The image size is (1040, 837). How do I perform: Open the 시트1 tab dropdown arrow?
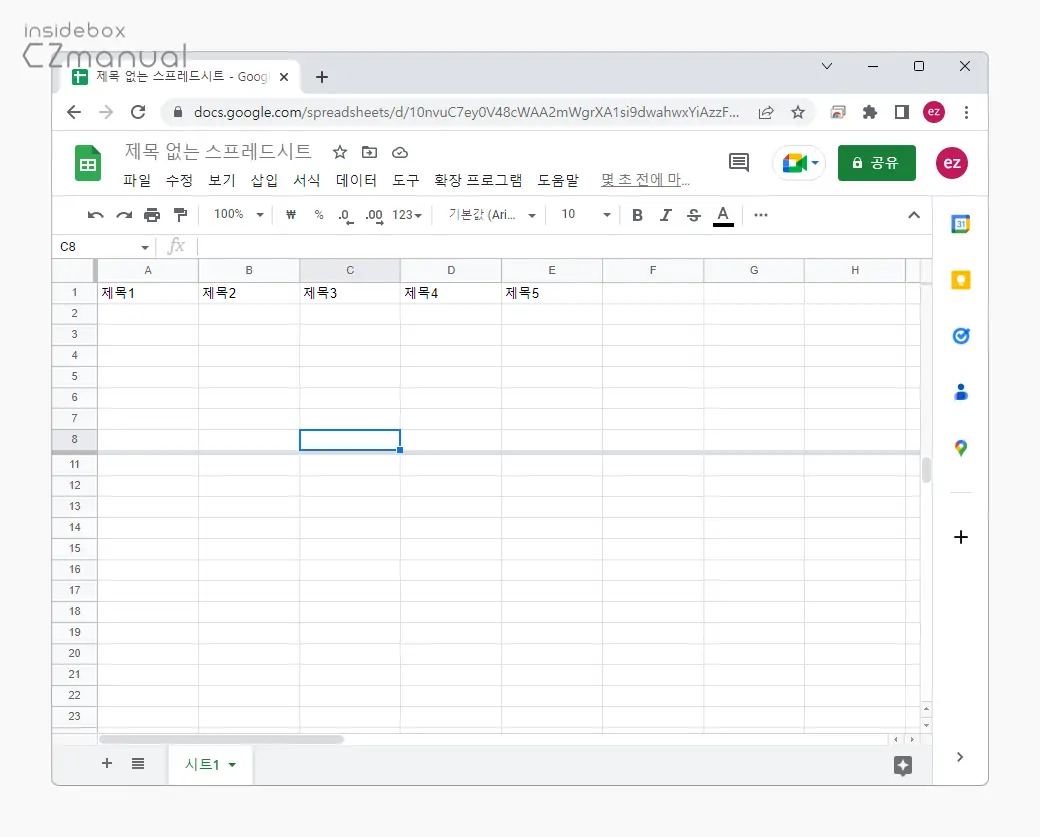point(233,765)
